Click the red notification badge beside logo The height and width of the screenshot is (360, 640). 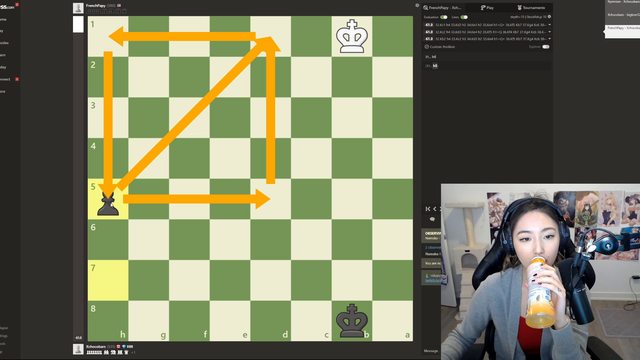click(x=17, y=4)
